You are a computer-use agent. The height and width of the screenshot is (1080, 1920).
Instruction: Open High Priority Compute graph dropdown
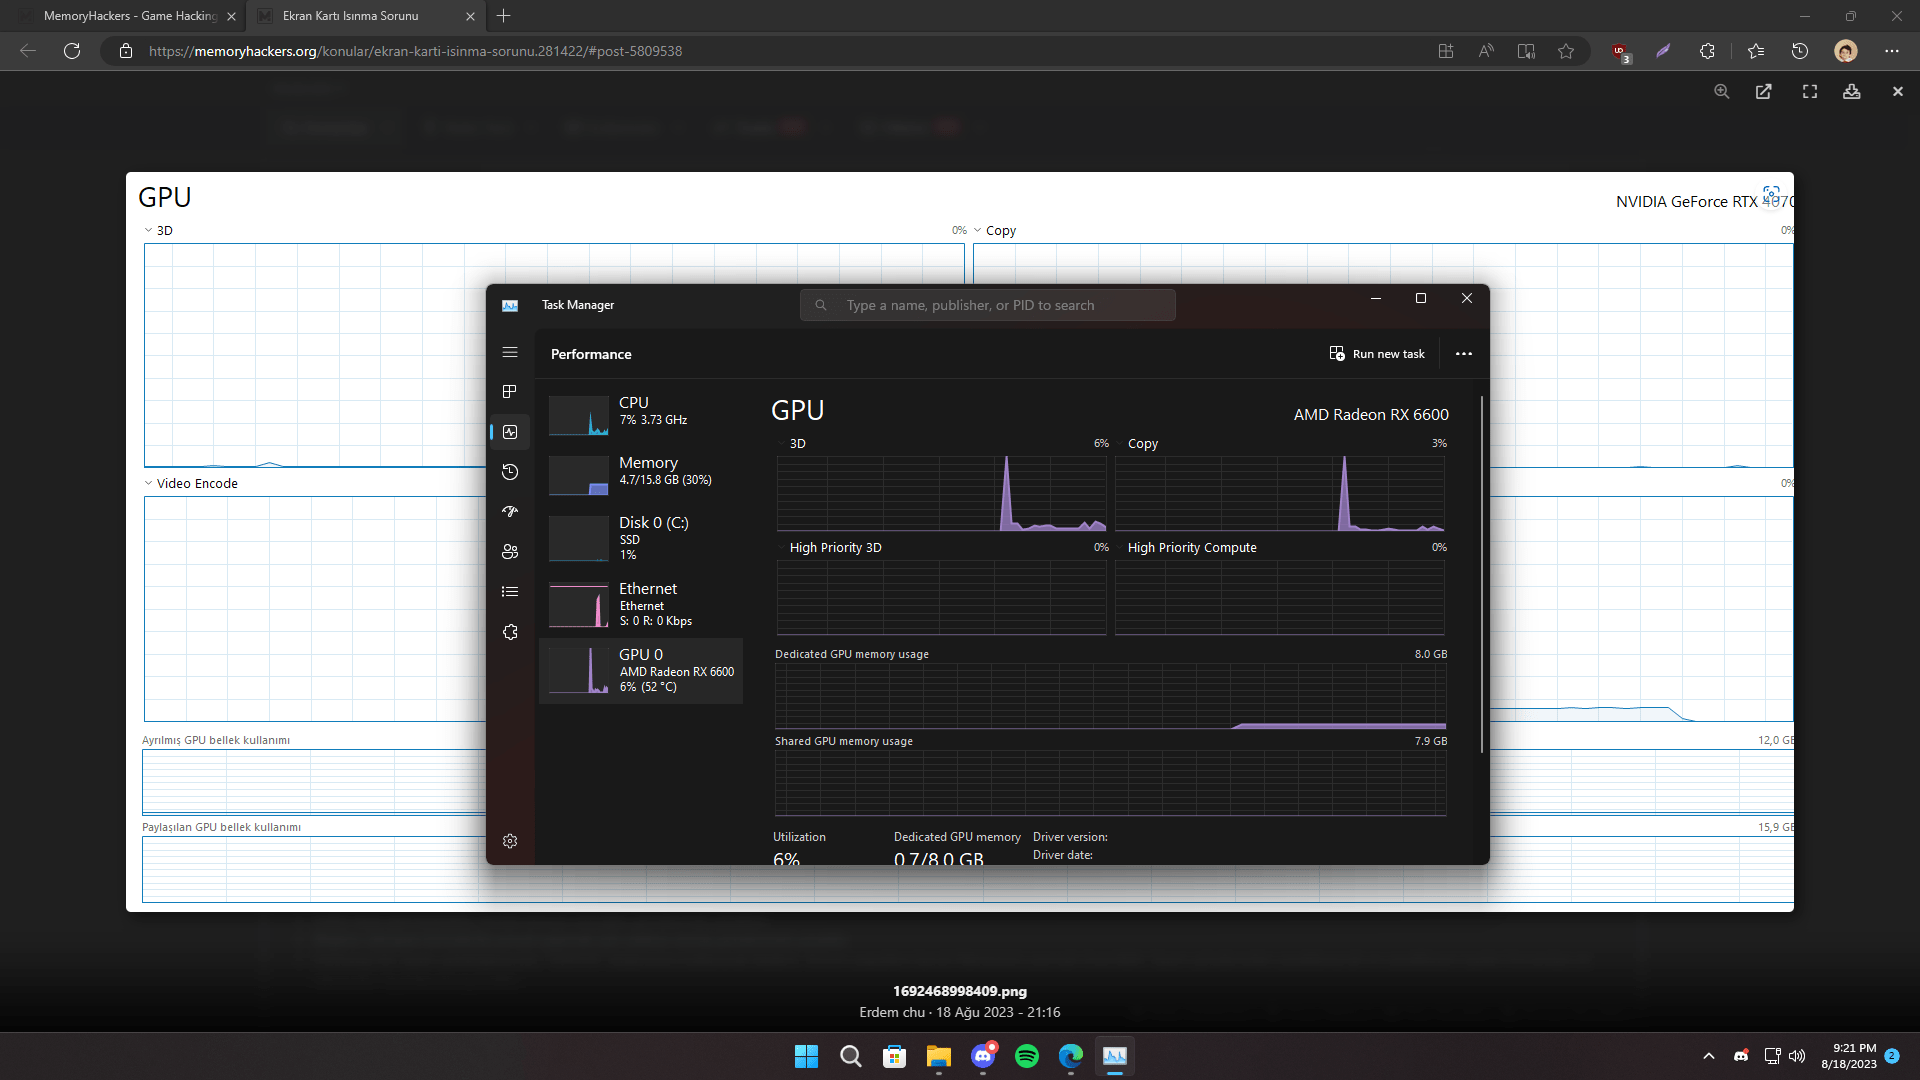1185,547
